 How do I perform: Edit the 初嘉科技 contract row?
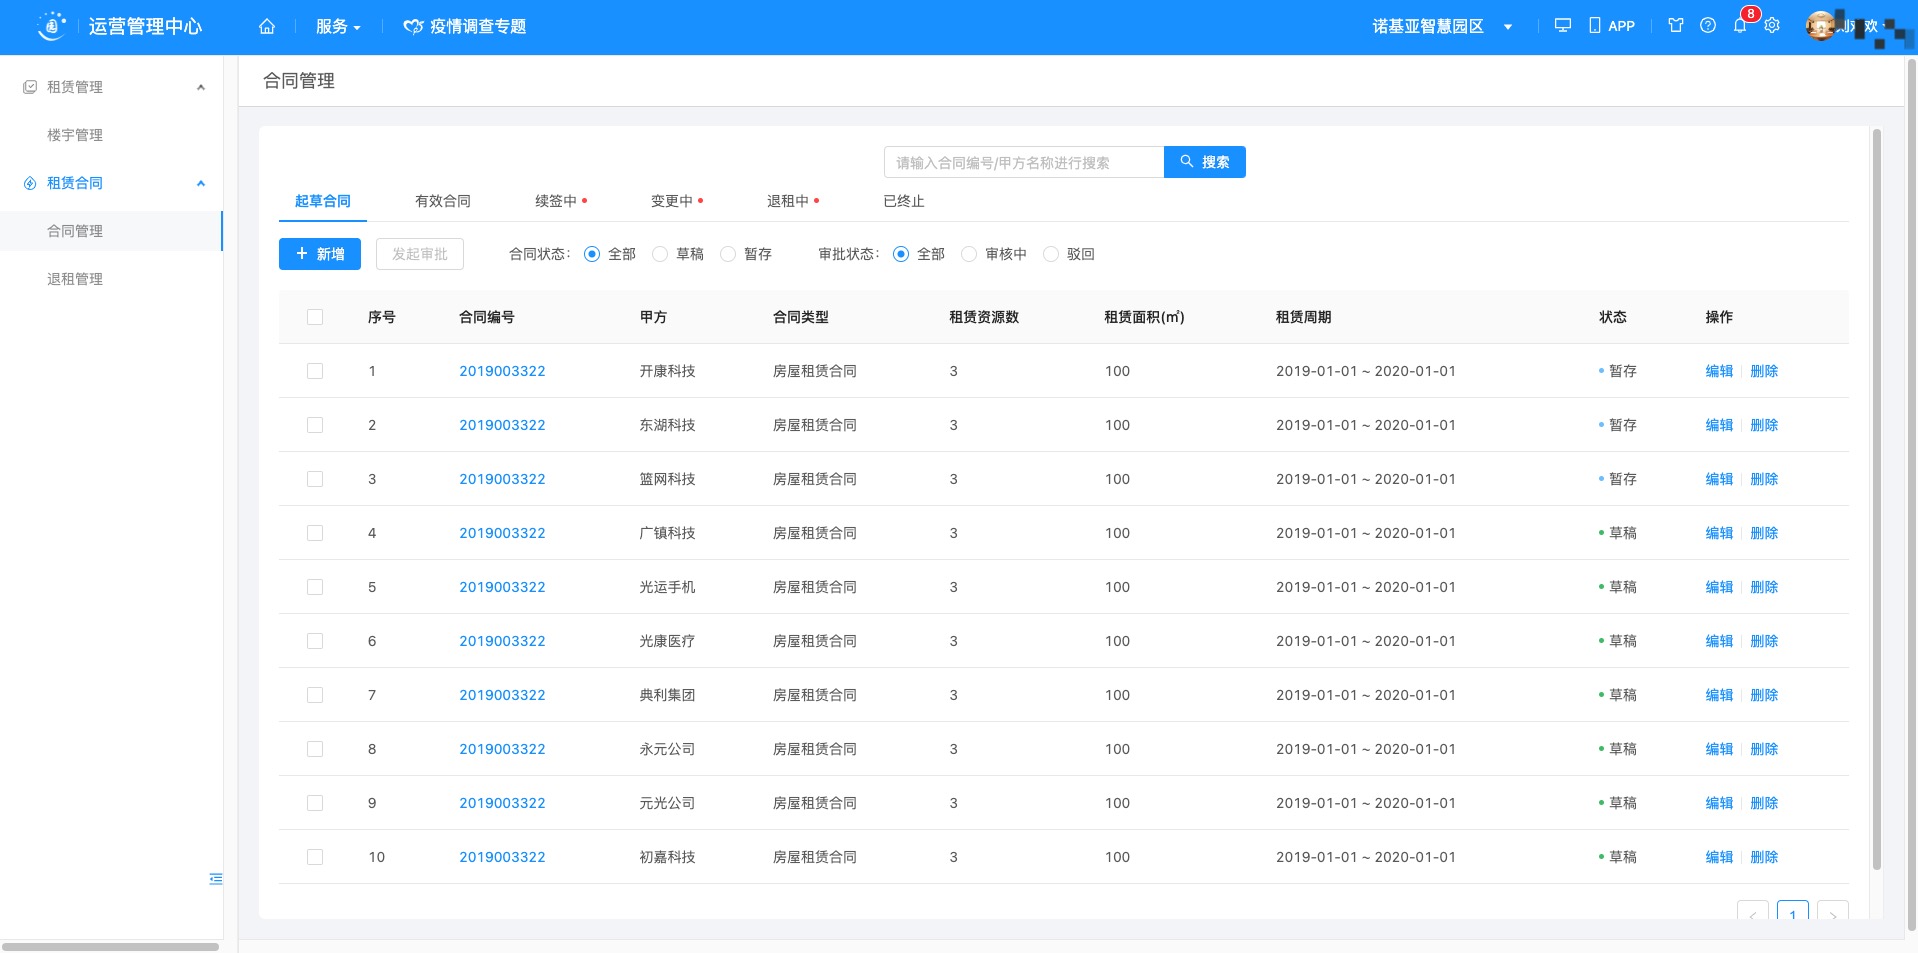point(1719,857)
